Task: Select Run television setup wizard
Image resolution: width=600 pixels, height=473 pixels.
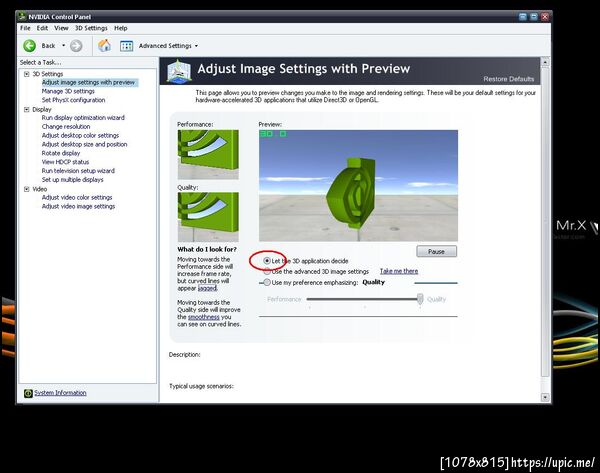Action: coord(78,171)
